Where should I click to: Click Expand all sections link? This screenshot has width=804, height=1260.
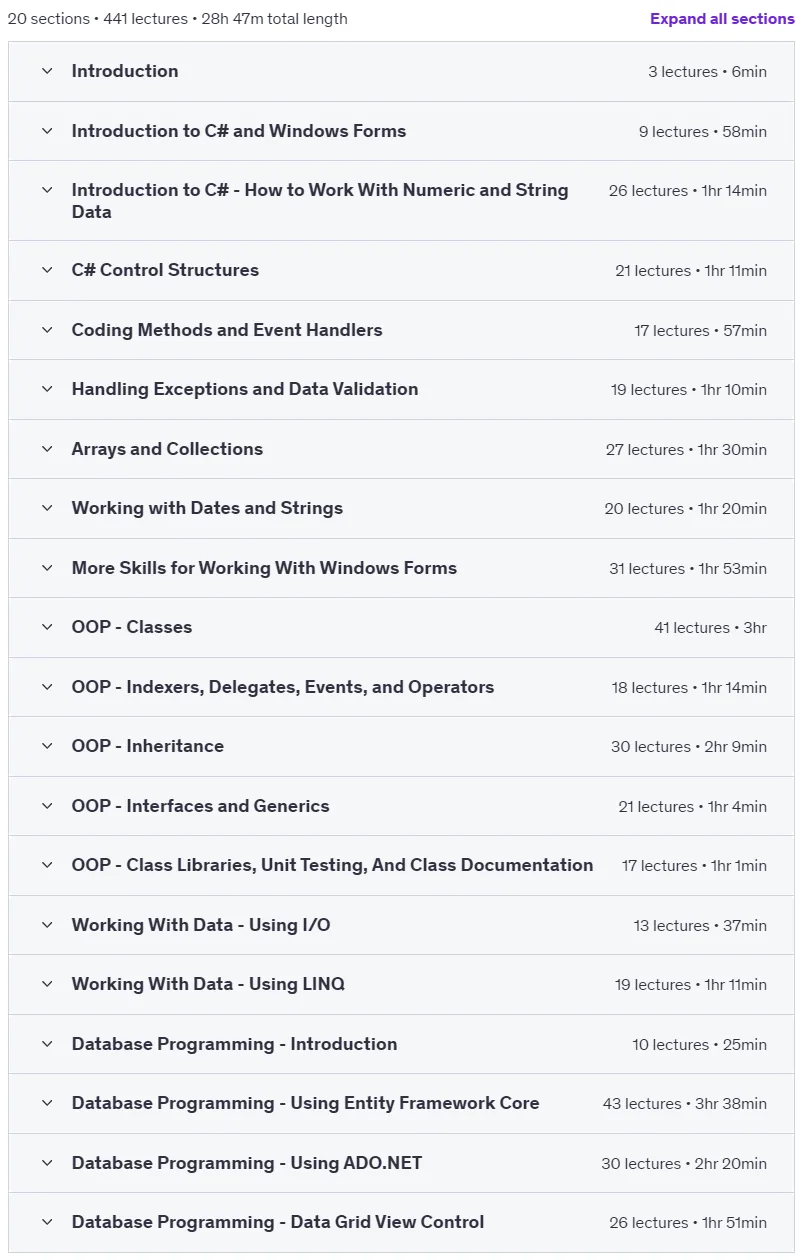(x=722, y=19)
